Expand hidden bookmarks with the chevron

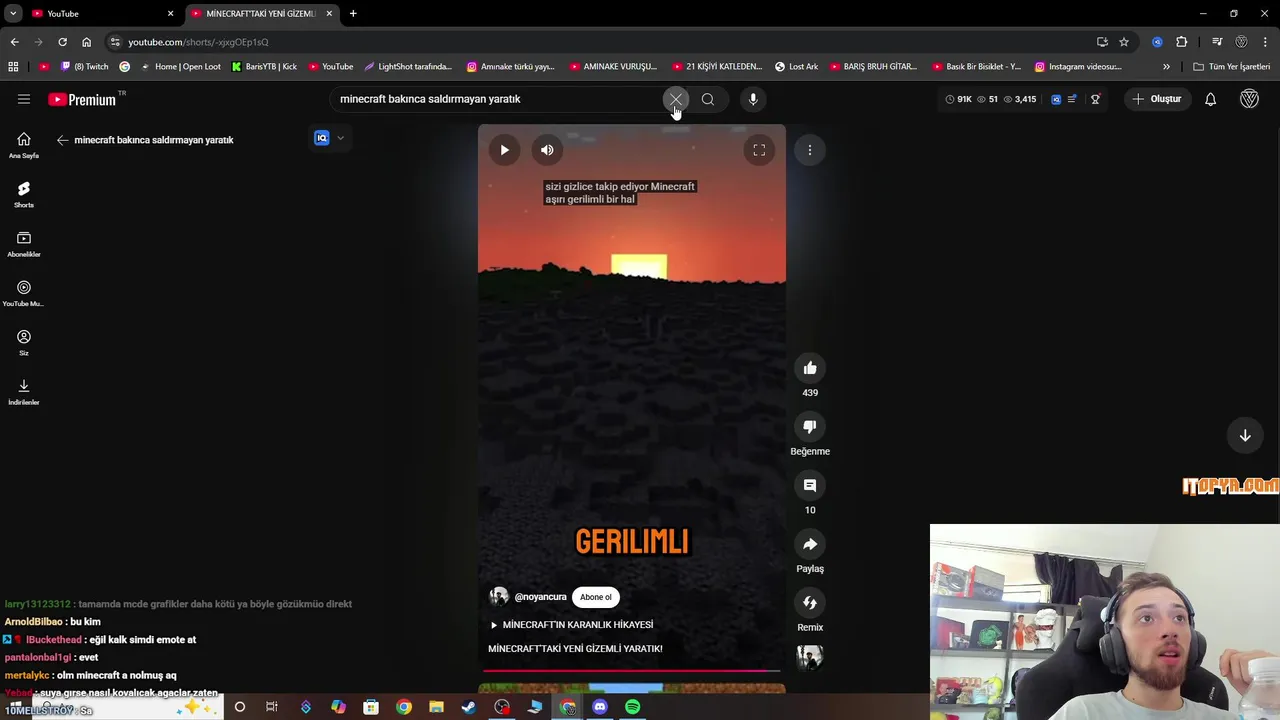click(1166, 67)
